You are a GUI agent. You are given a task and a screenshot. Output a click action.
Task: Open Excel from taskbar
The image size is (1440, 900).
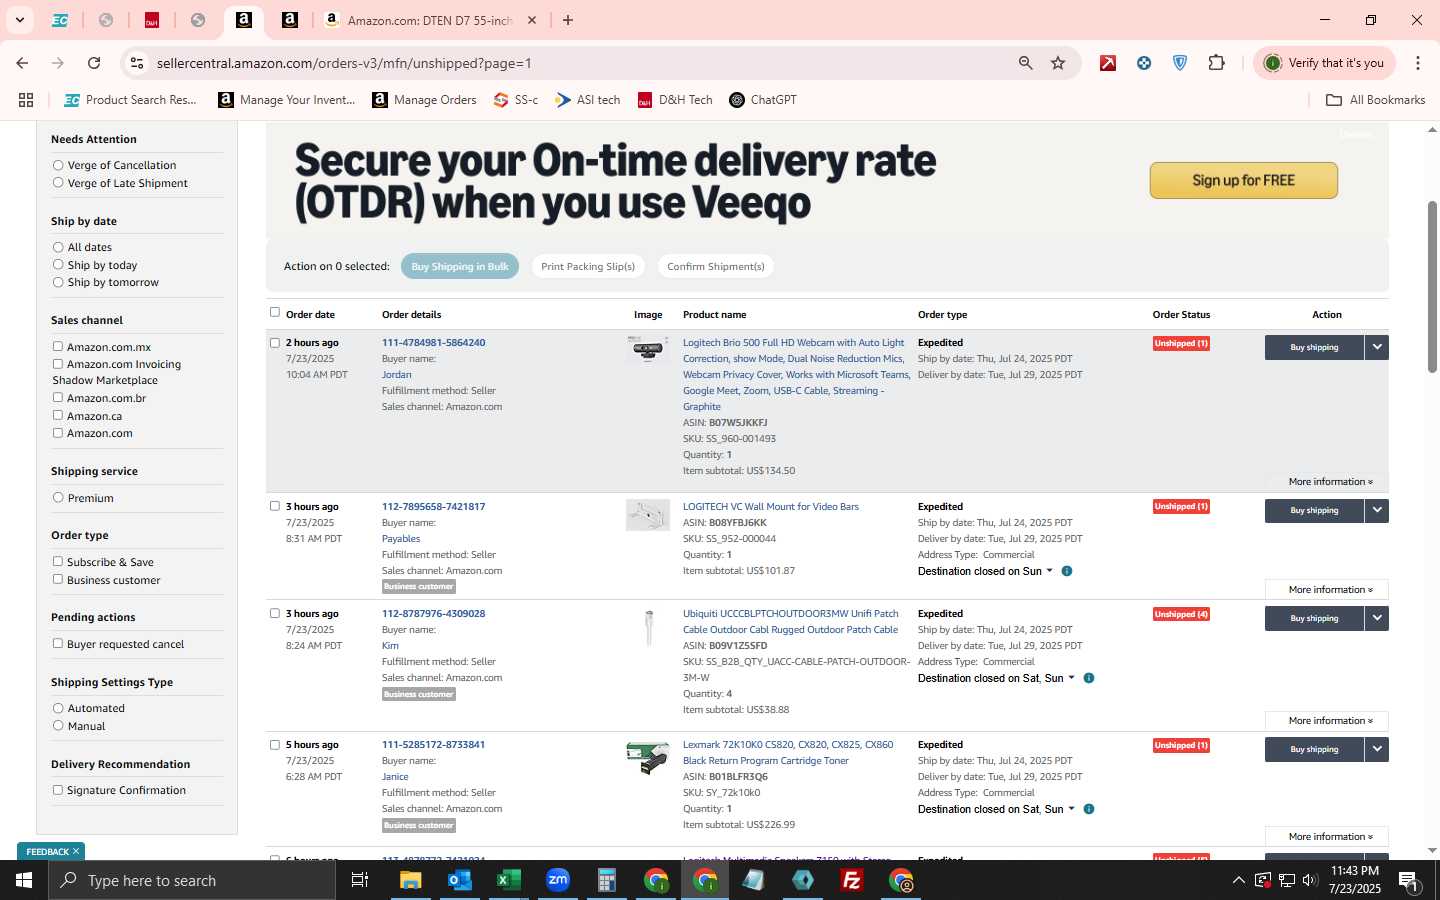click(x=508, y=880)
